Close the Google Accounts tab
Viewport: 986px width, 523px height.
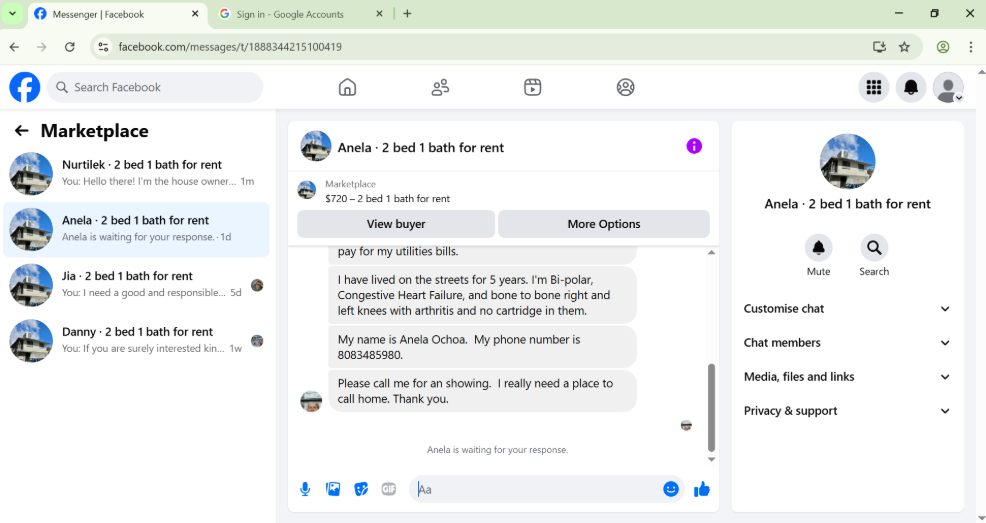pos(379,13)
